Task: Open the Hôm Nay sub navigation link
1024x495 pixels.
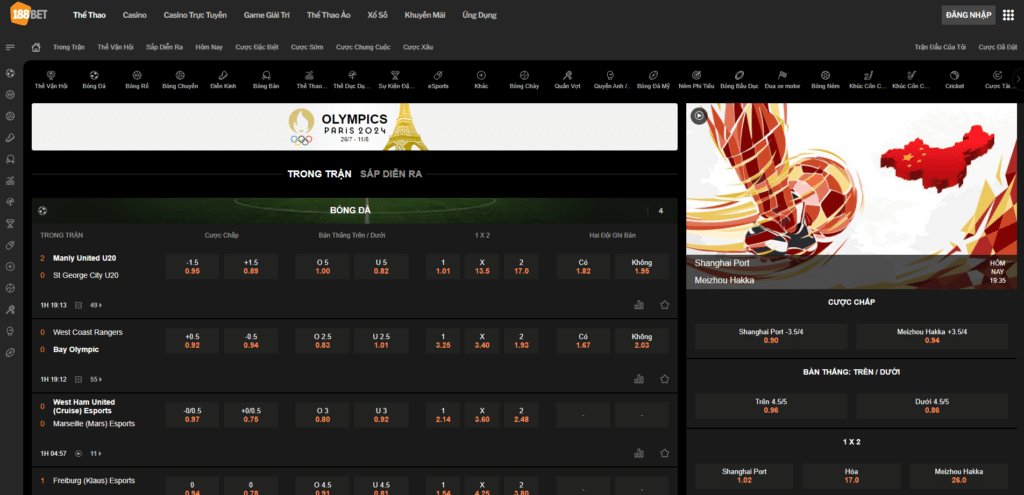Action: (209, 47)
